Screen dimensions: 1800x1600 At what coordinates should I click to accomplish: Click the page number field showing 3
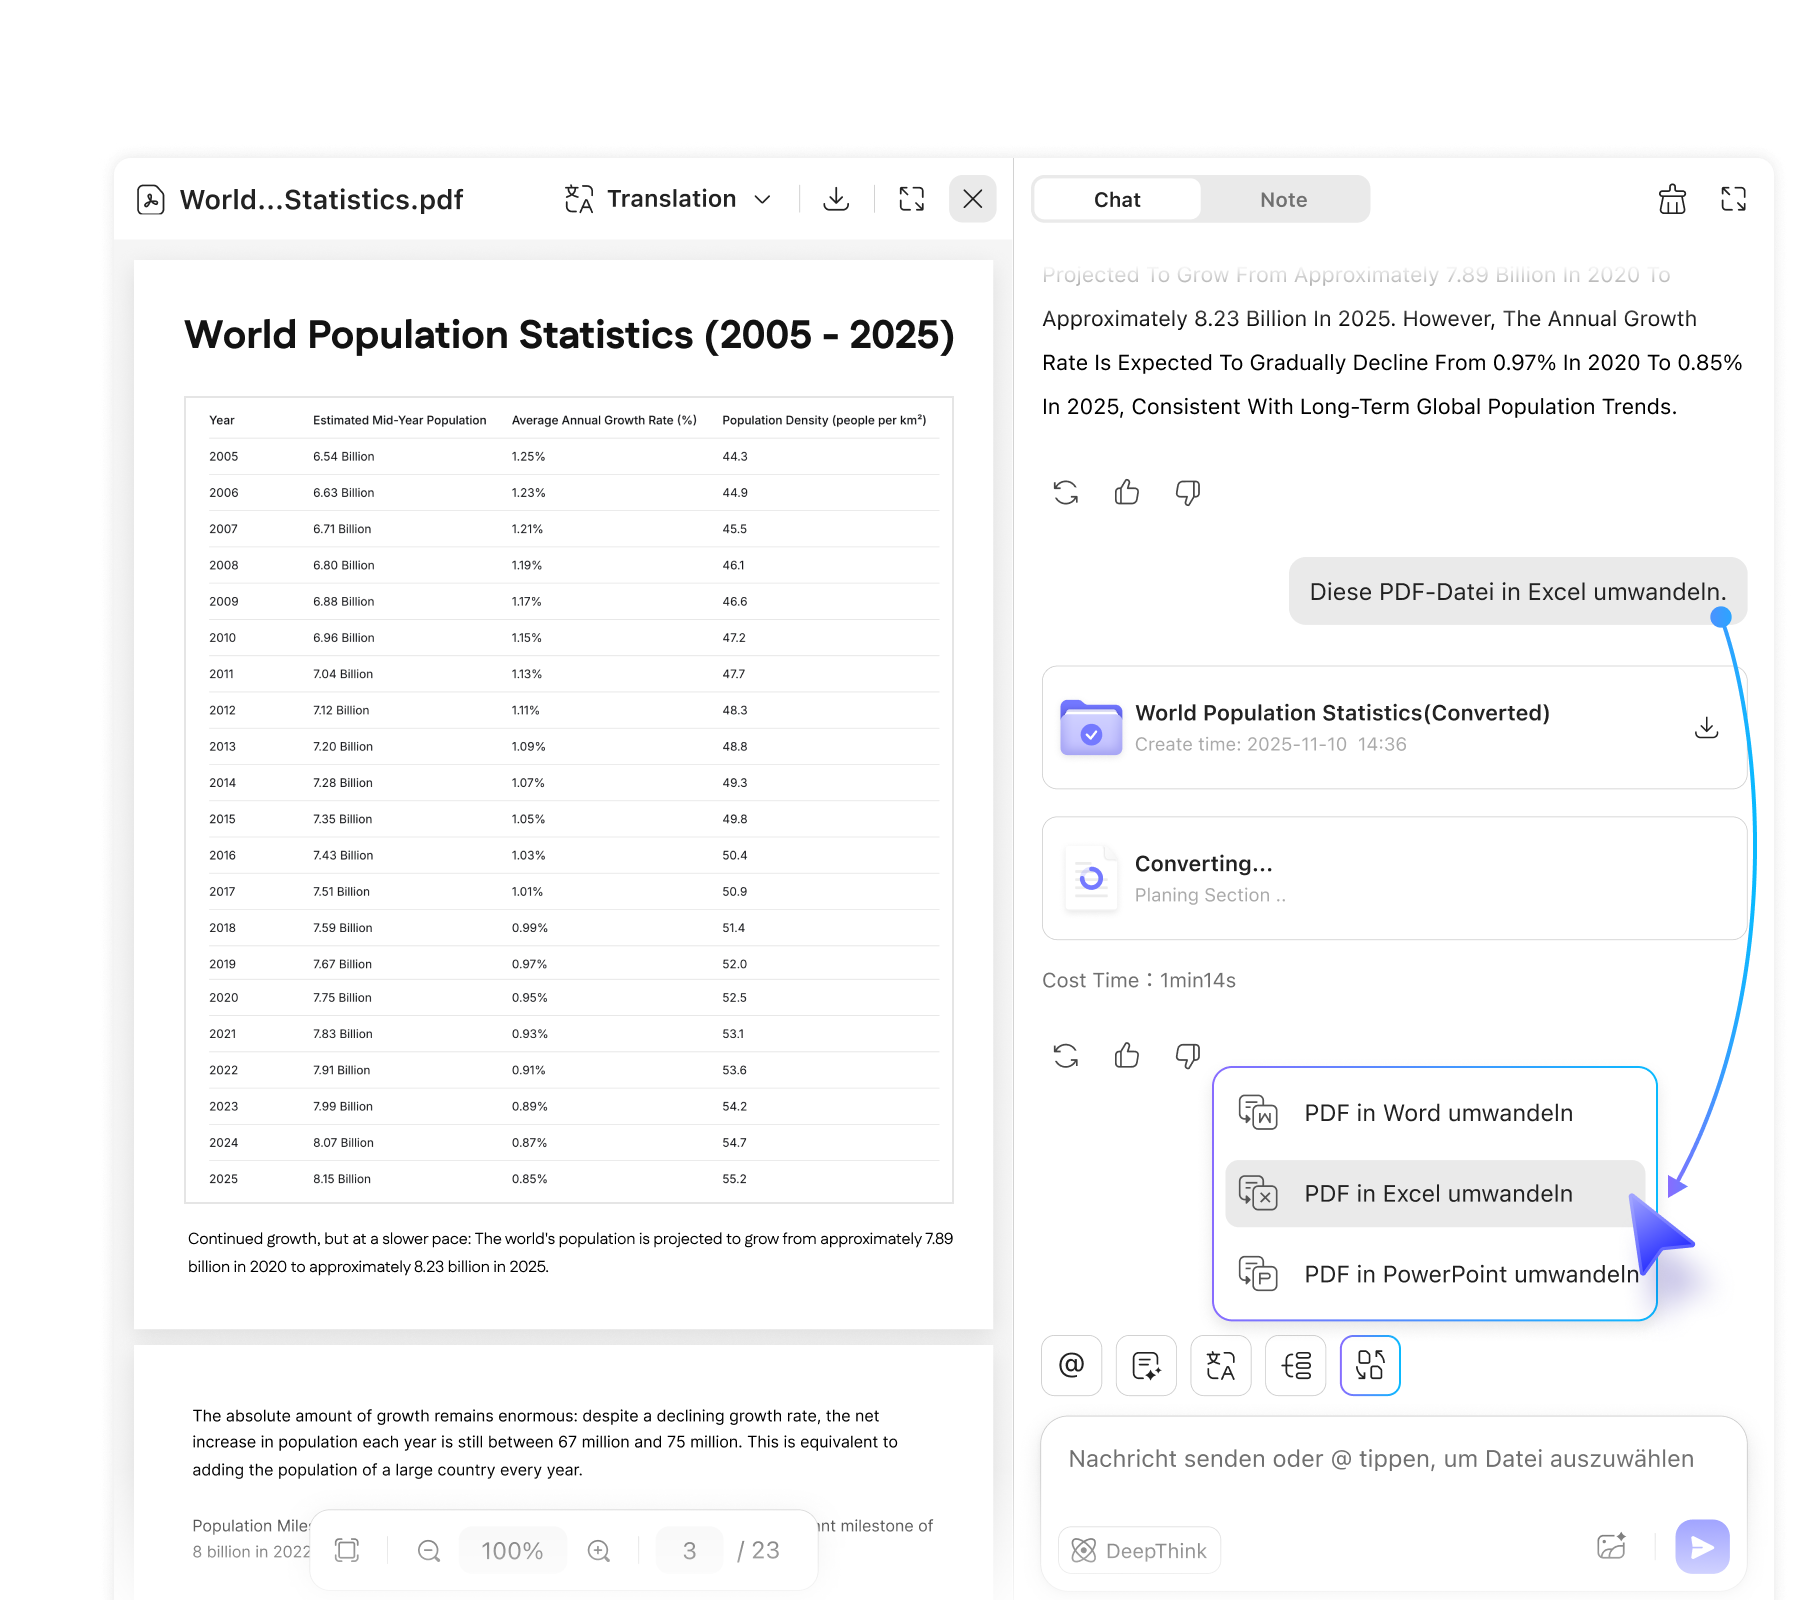[x=689, y=1550]
